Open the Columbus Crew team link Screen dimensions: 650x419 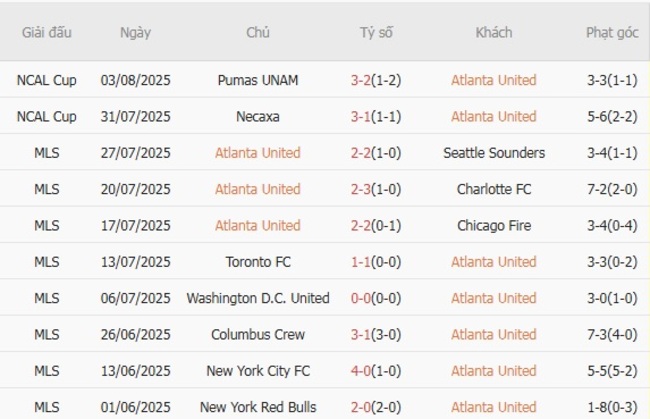(x=257, y=335)
